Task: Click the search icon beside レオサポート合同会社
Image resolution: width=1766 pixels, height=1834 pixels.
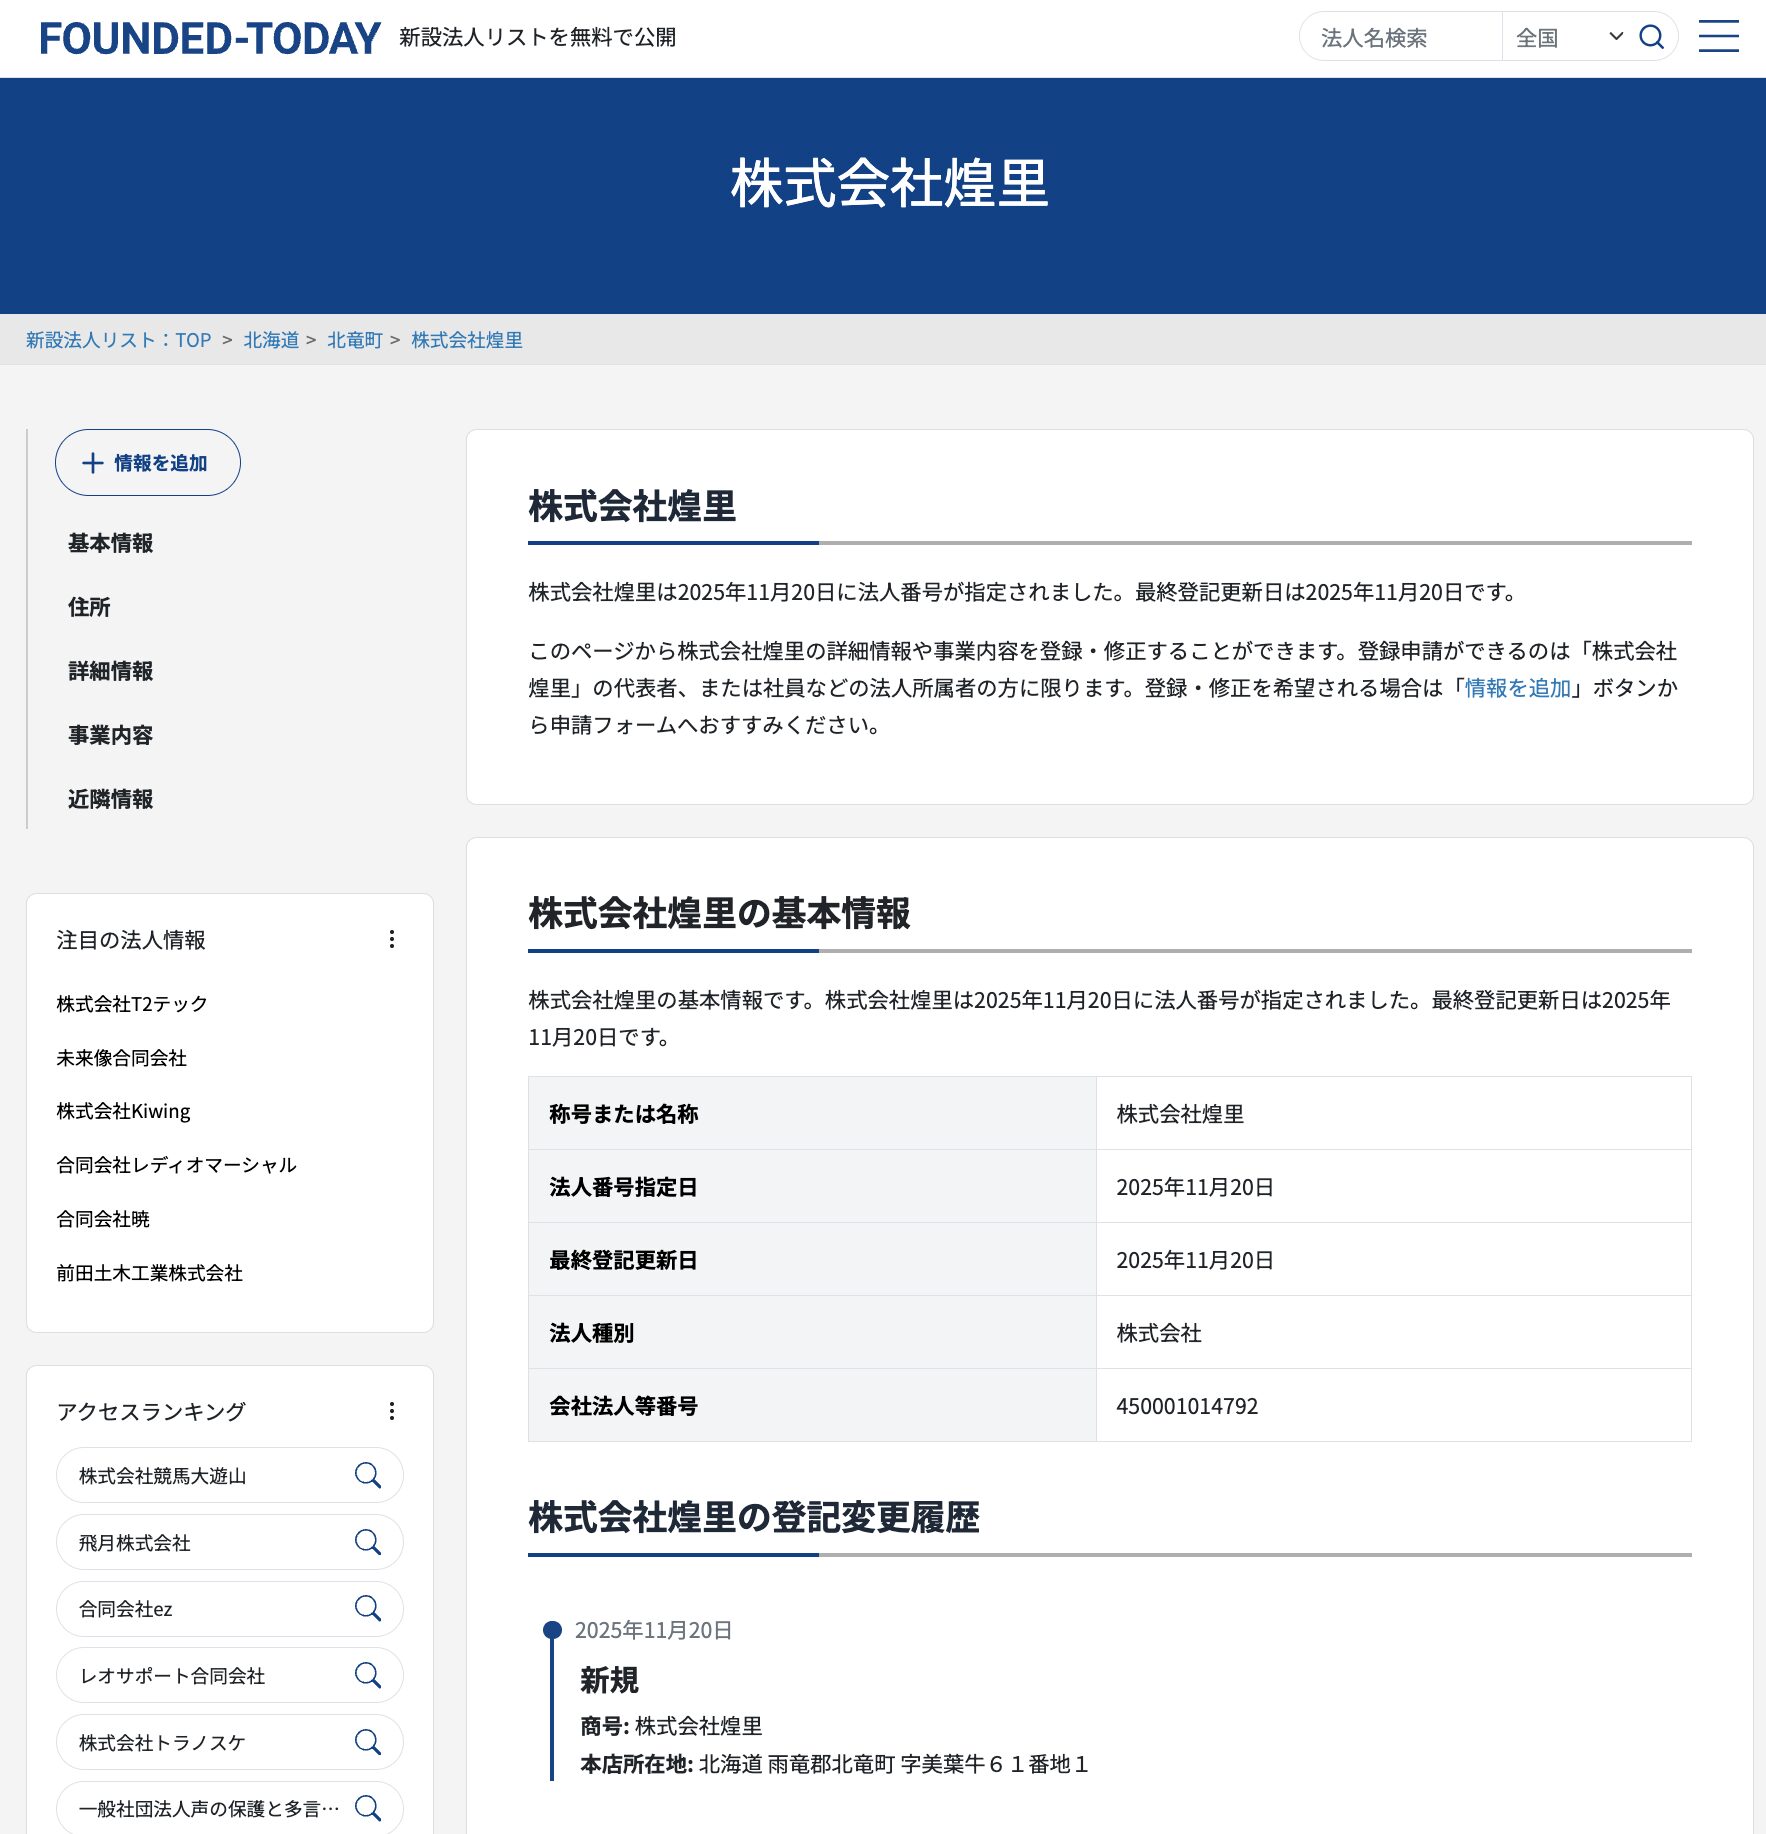Action: (x=368, y=1675)
